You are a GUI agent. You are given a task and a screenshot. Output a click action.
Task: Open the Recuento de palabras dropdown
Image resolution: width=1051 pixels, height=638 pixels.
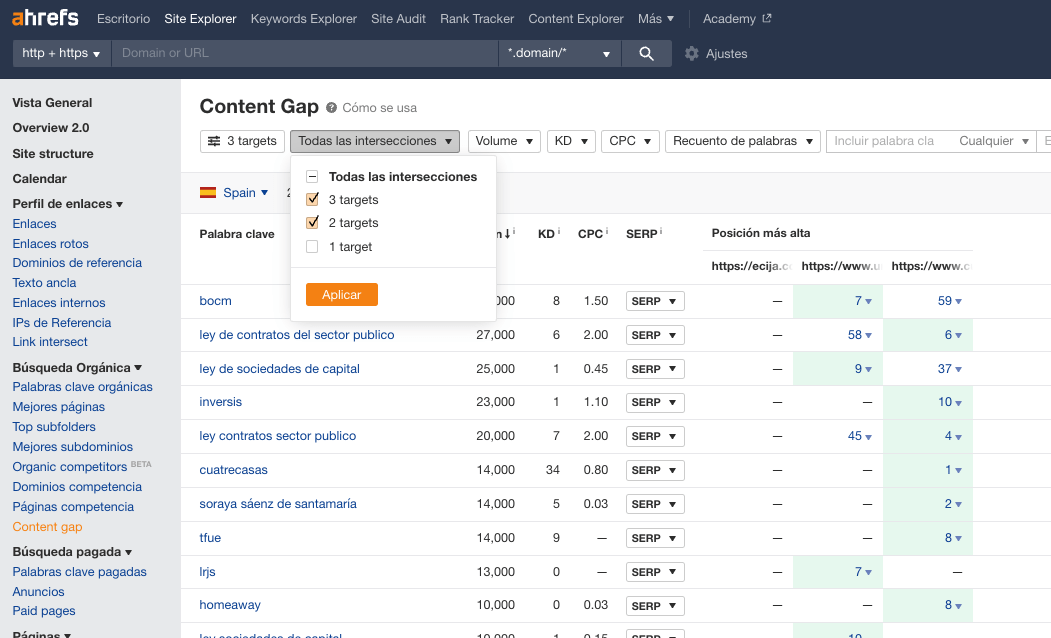(742, 141)
